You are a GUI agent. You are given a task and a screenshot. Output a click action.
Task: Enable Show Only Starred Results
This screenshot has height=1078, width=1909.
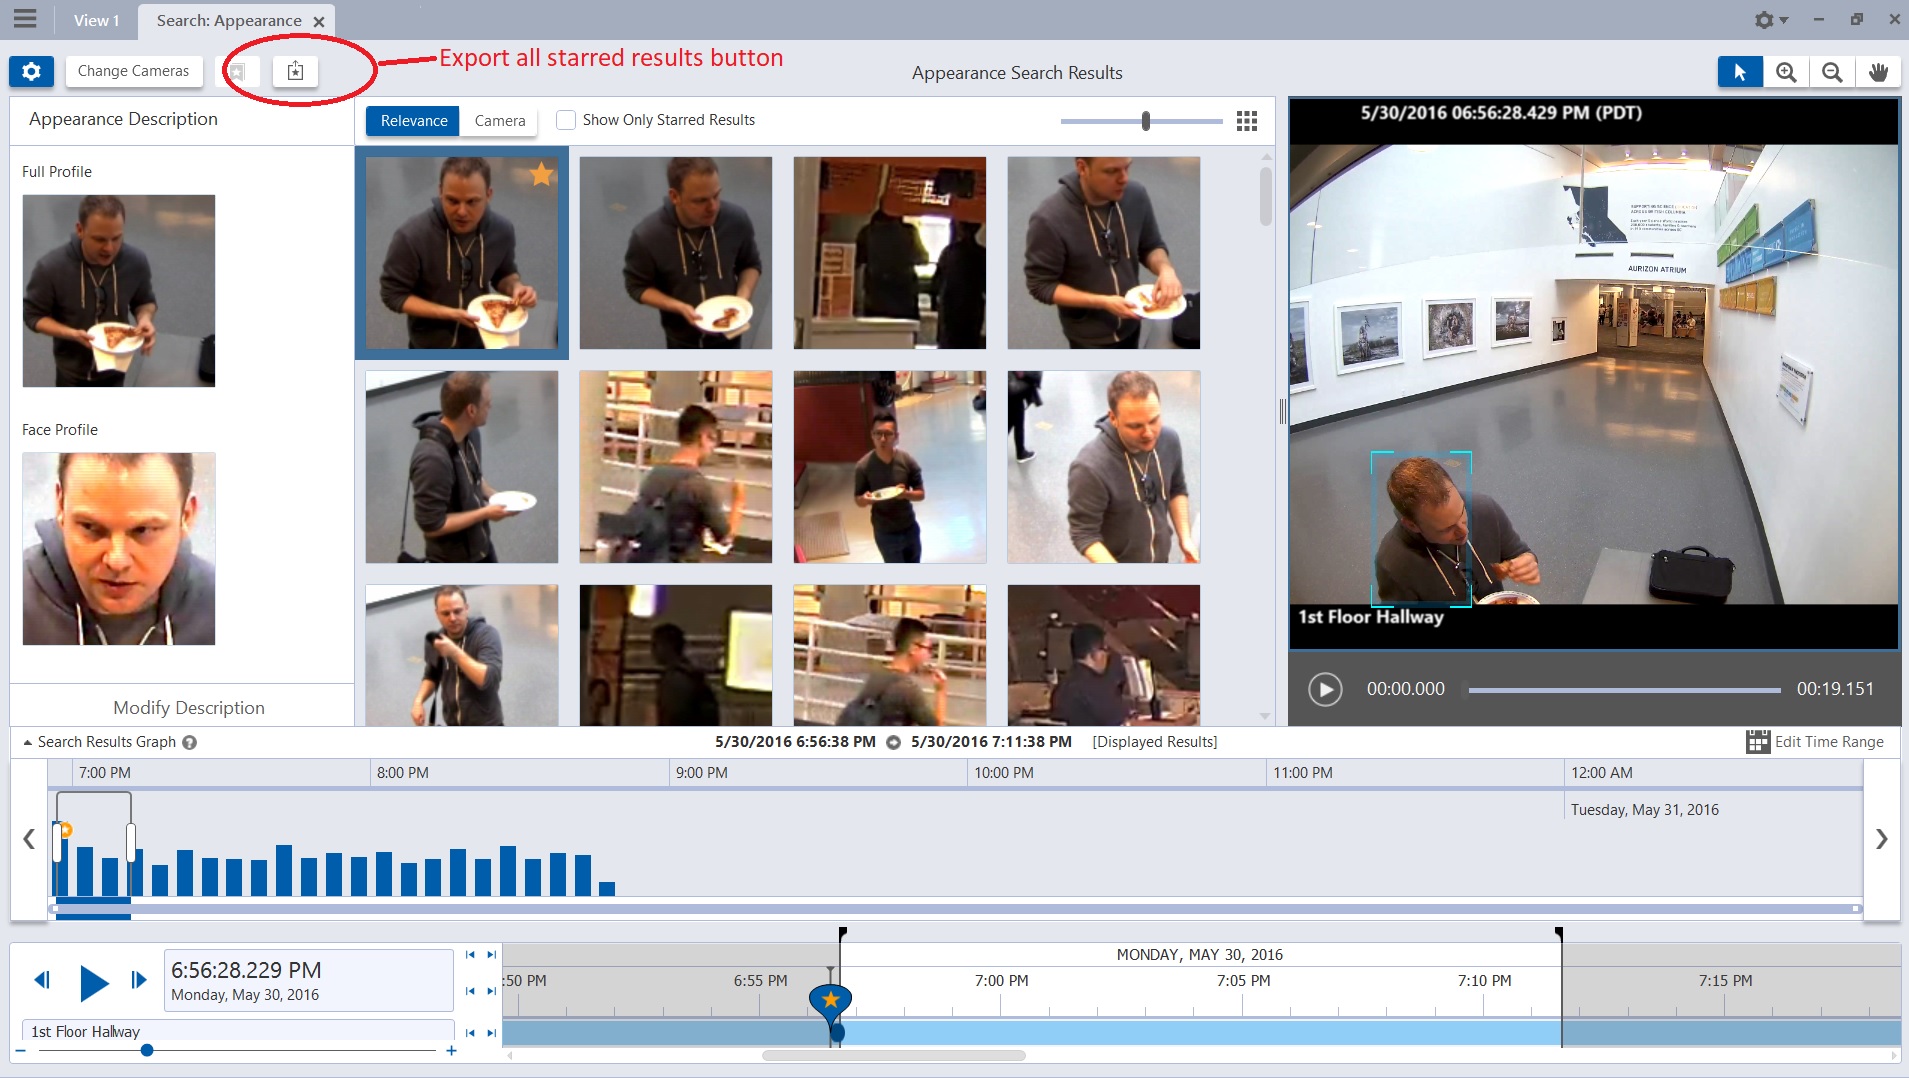[x=565, y=120]
